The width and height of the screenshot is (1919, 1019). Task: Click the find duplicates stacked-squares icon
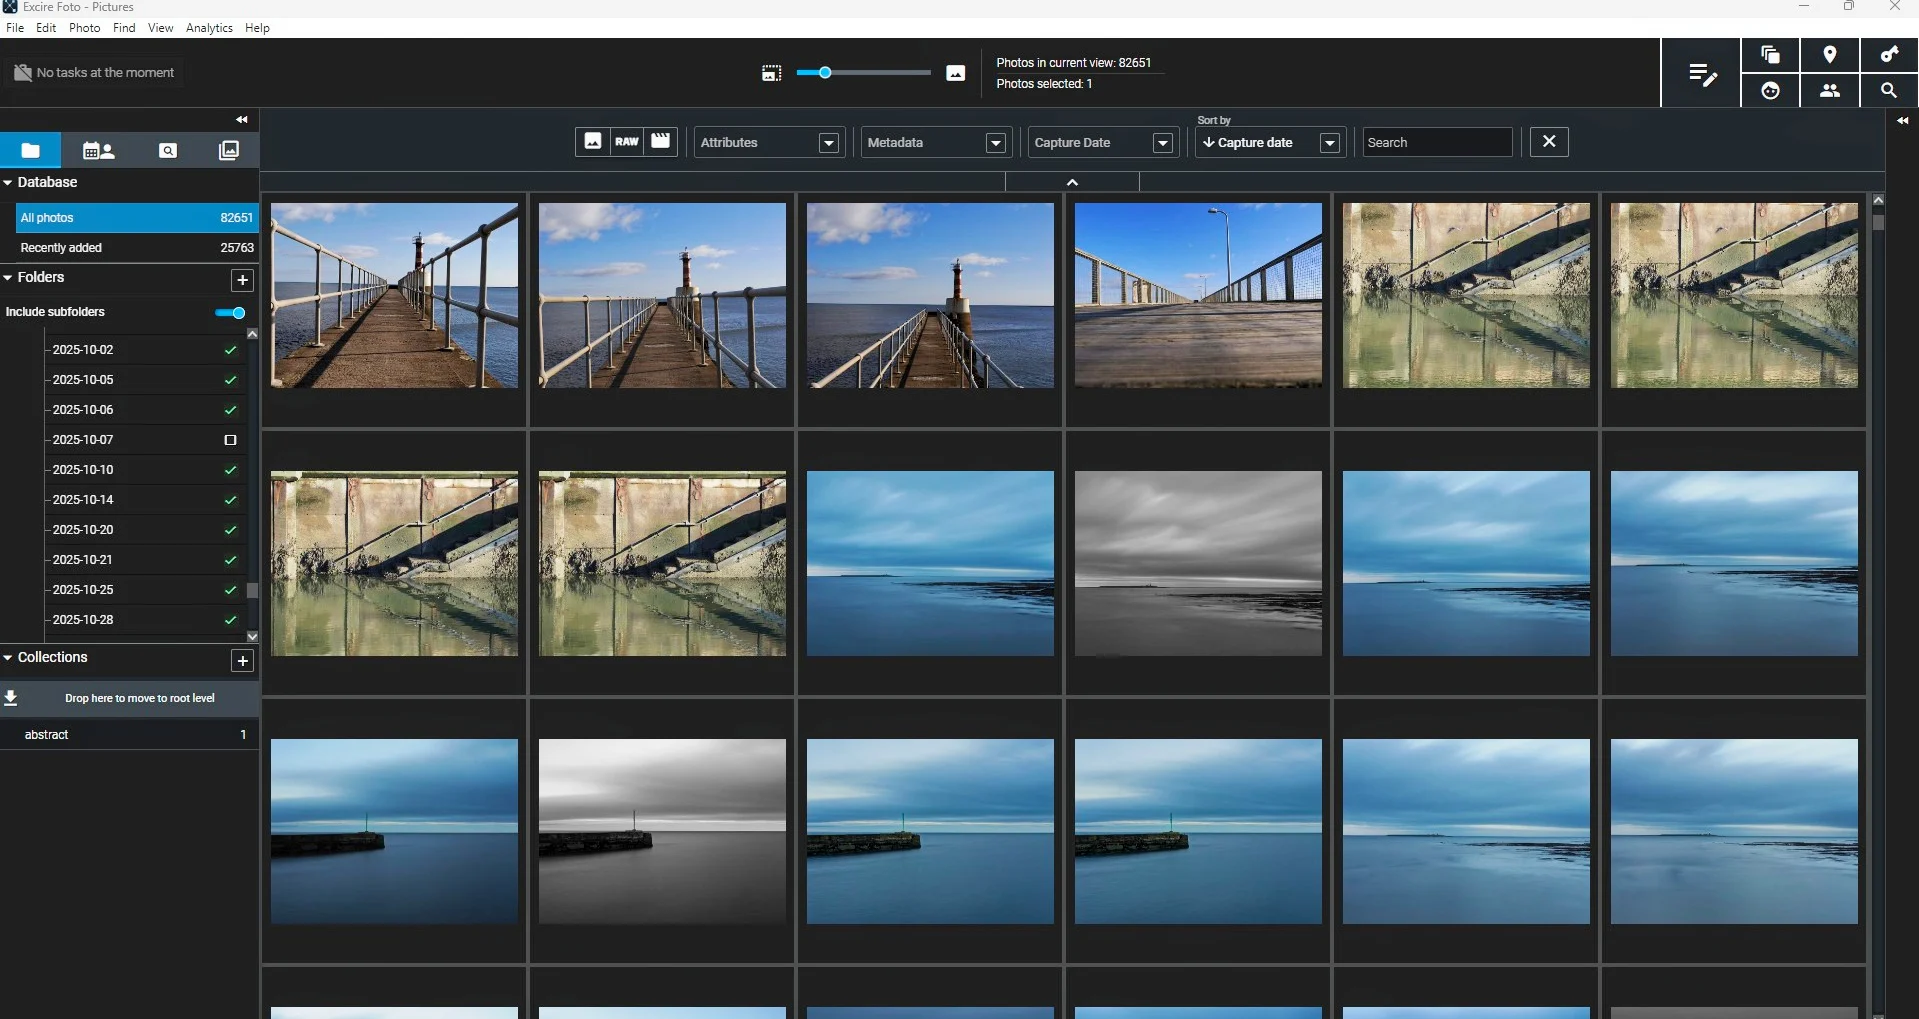[1770, 55]
